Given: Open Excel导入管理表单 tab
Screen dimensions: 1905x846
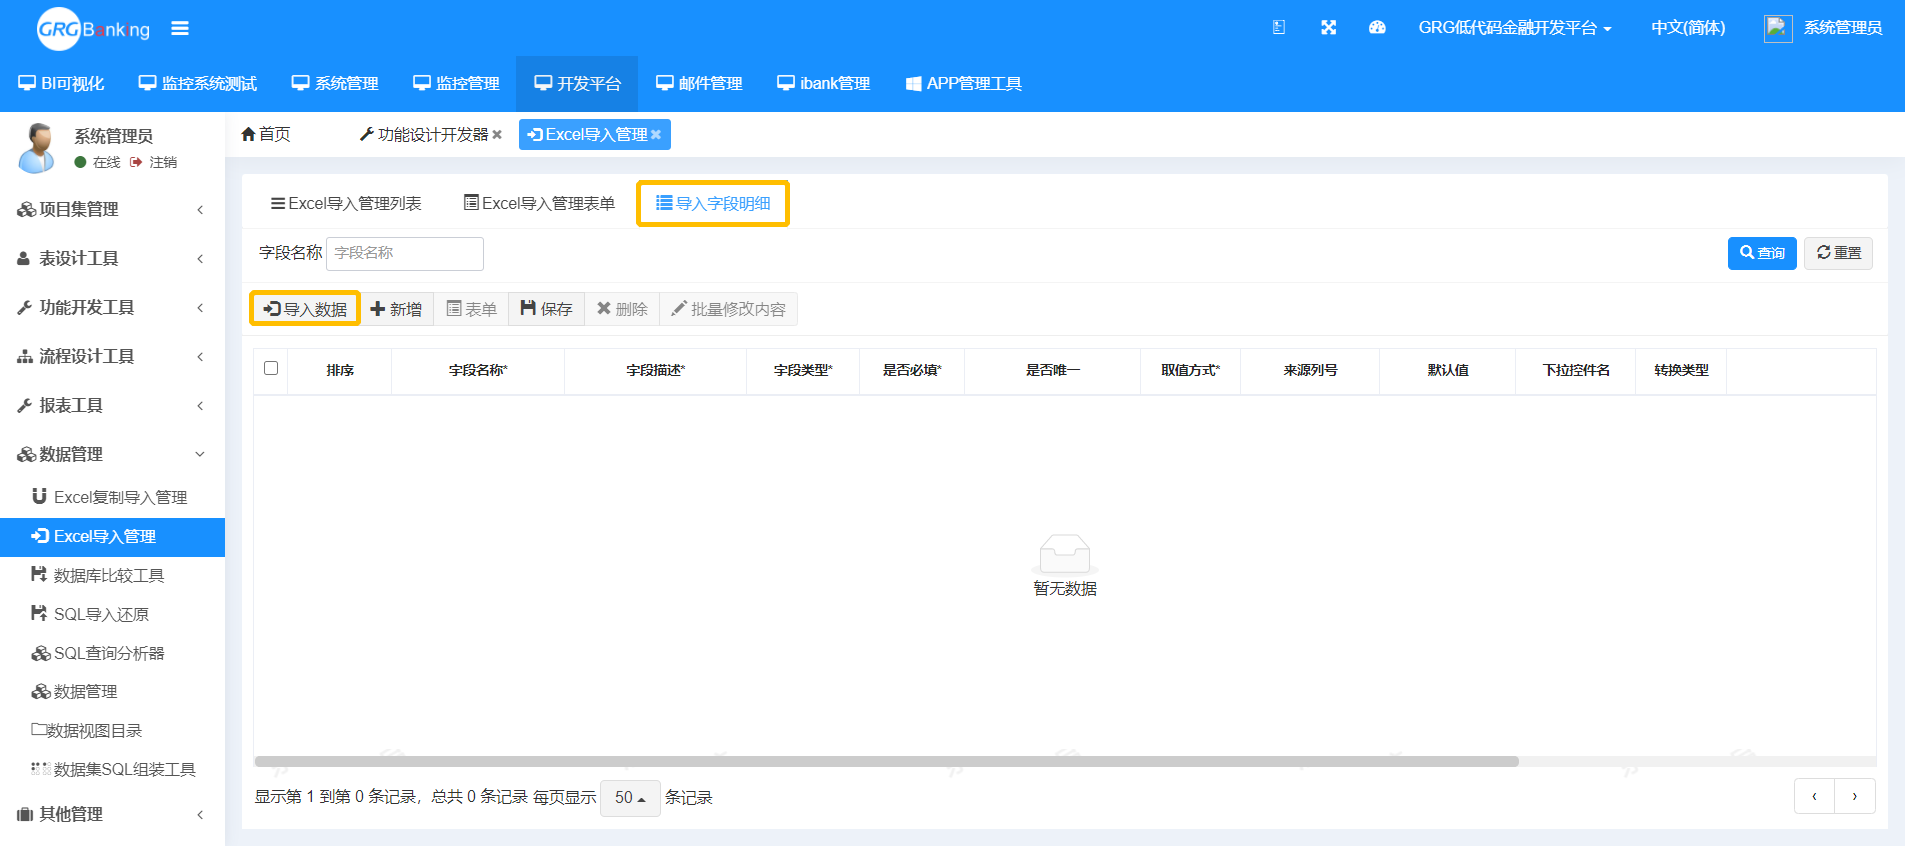Looking at the screenshot, I should (x=539, y=203).
